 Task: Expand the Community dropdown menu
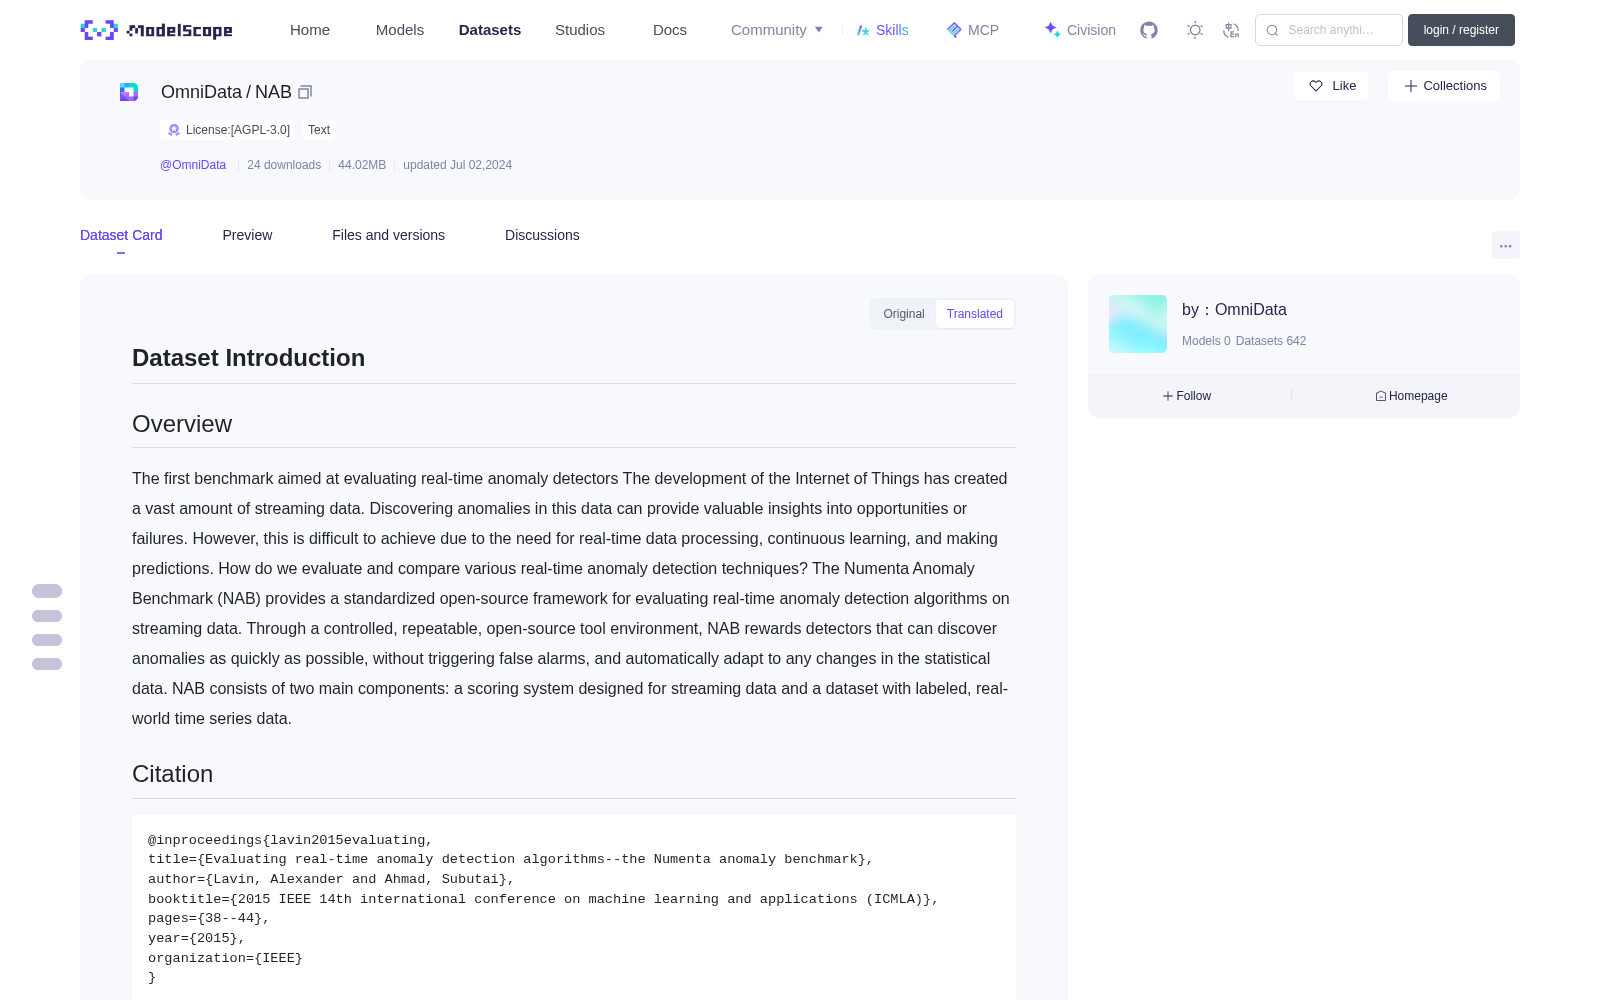pos(777,30)
